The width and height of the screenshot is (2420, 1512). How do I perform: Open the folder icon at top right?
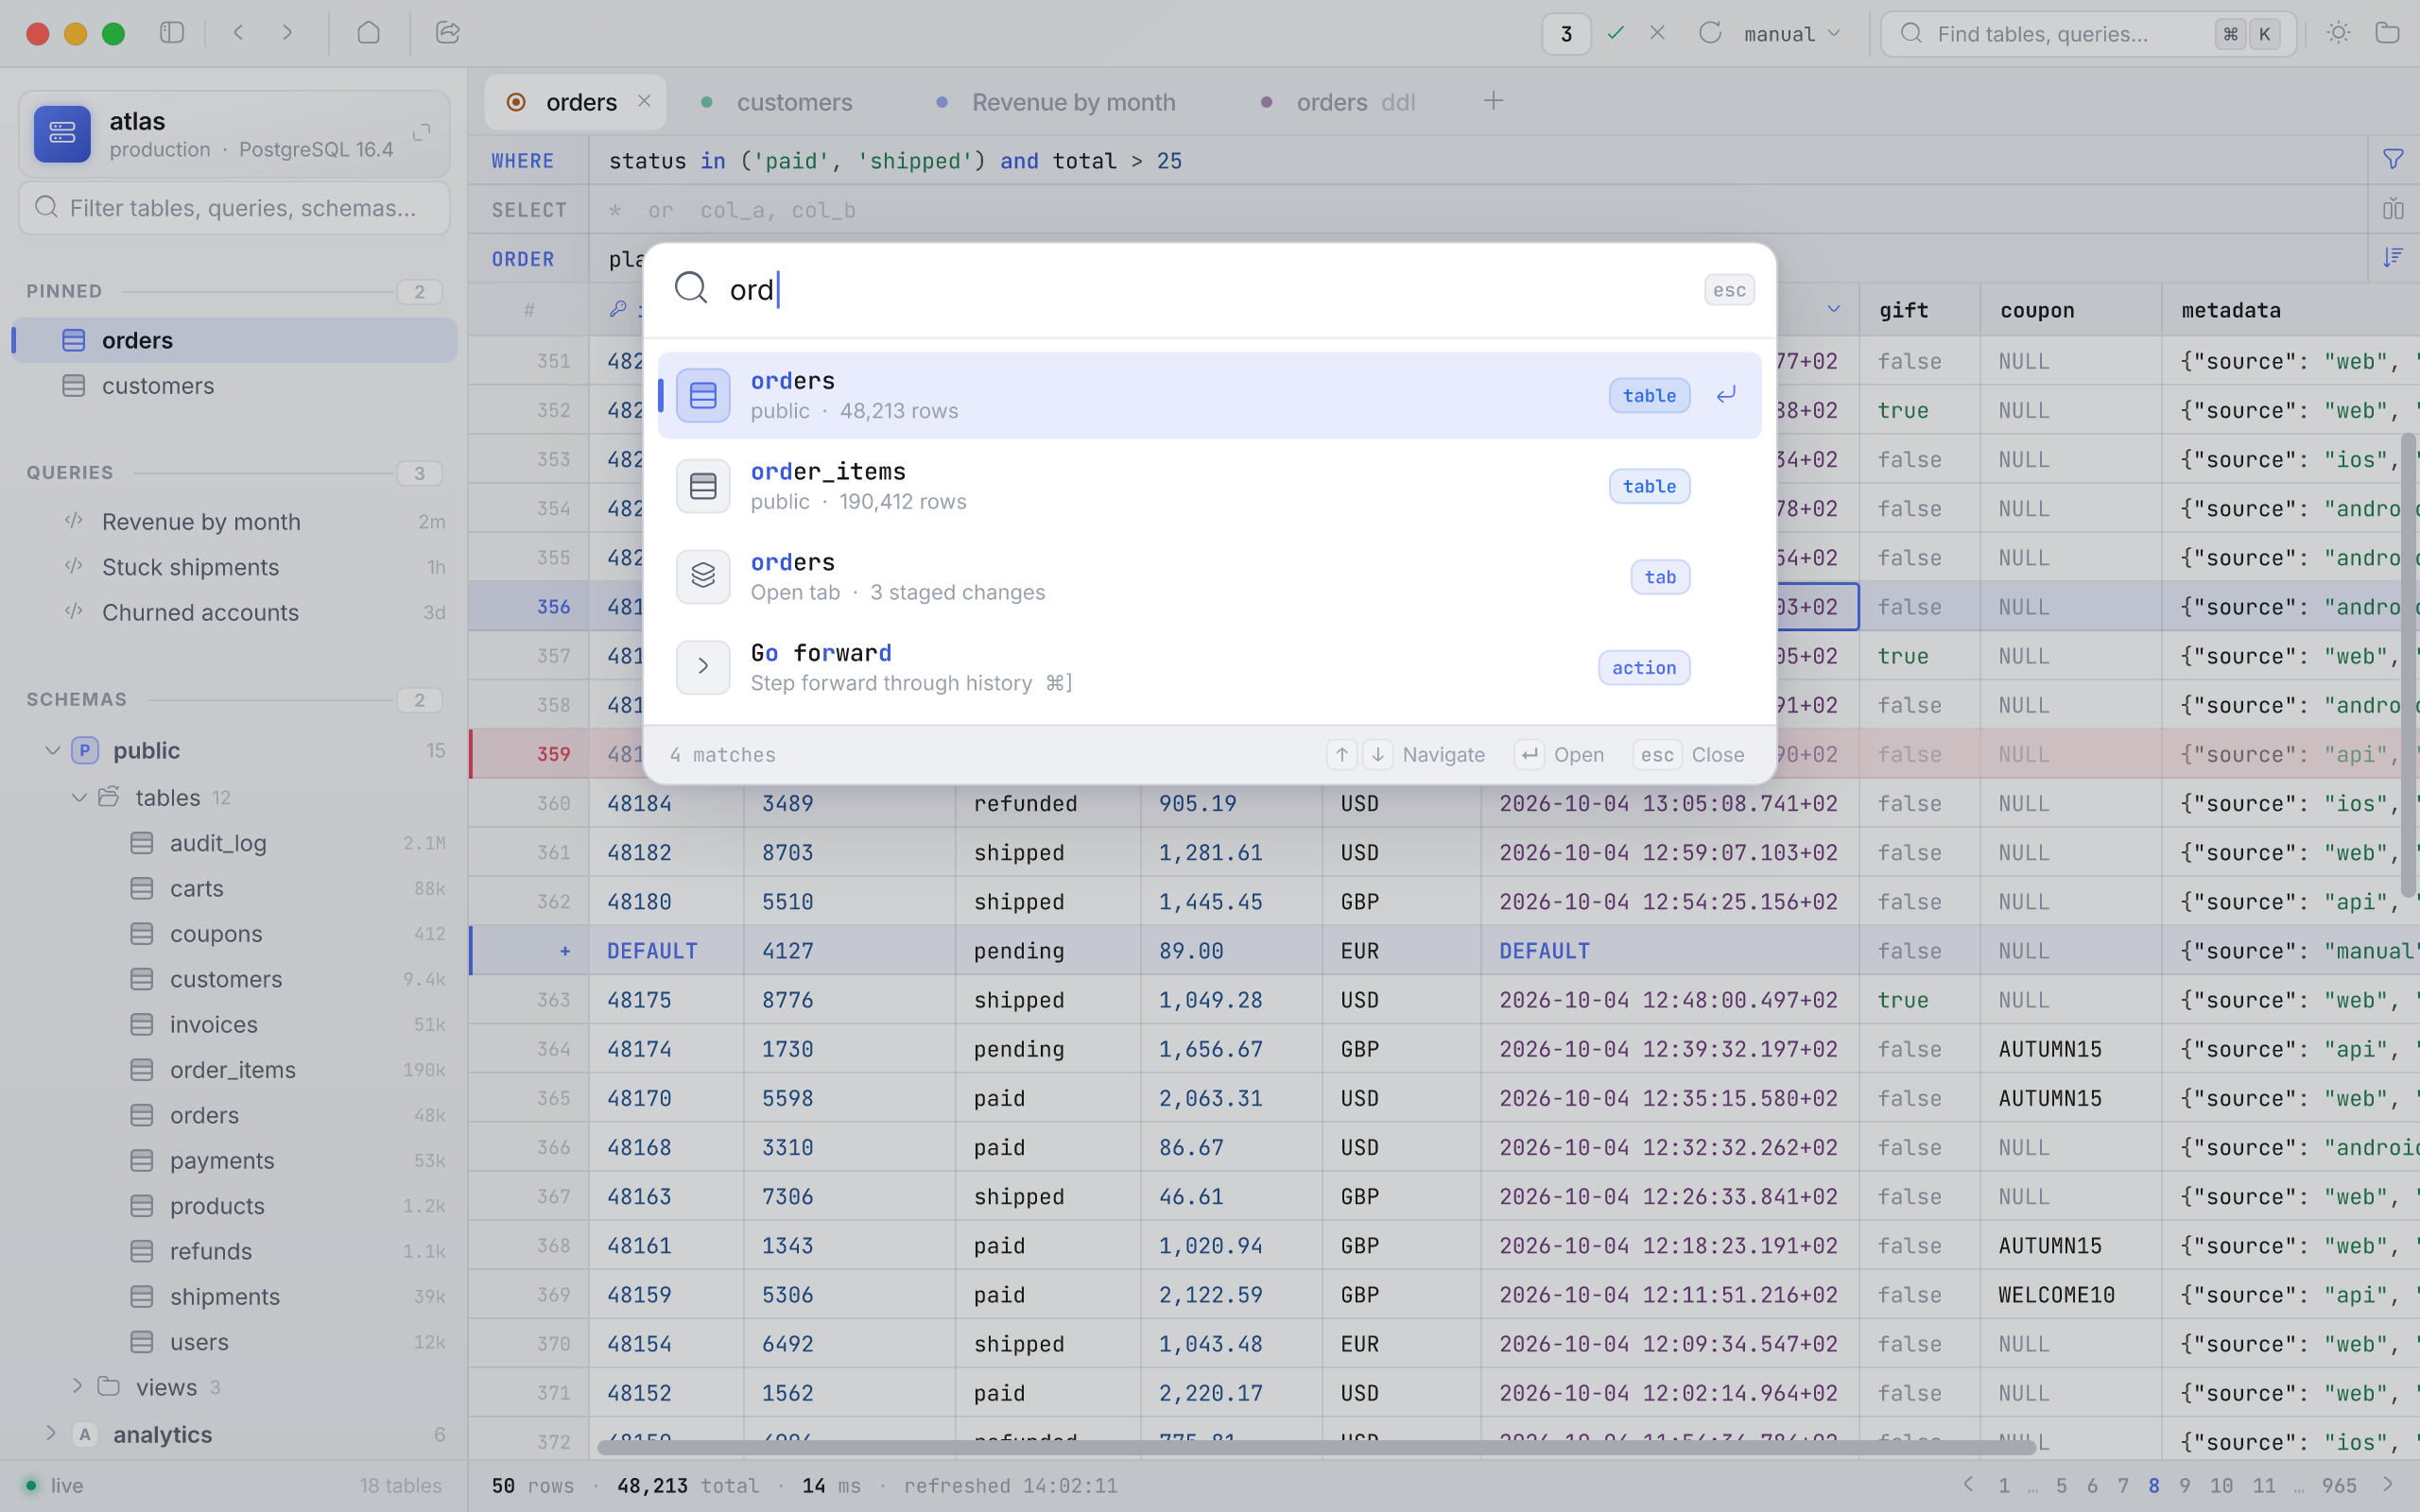[2387, 33]
